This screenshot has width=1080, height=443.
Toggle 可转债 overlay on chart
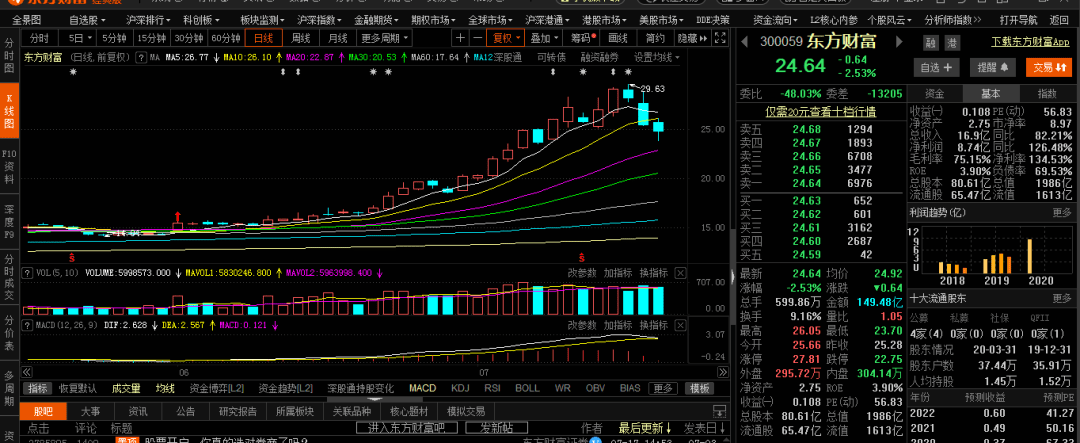(551, 58)
